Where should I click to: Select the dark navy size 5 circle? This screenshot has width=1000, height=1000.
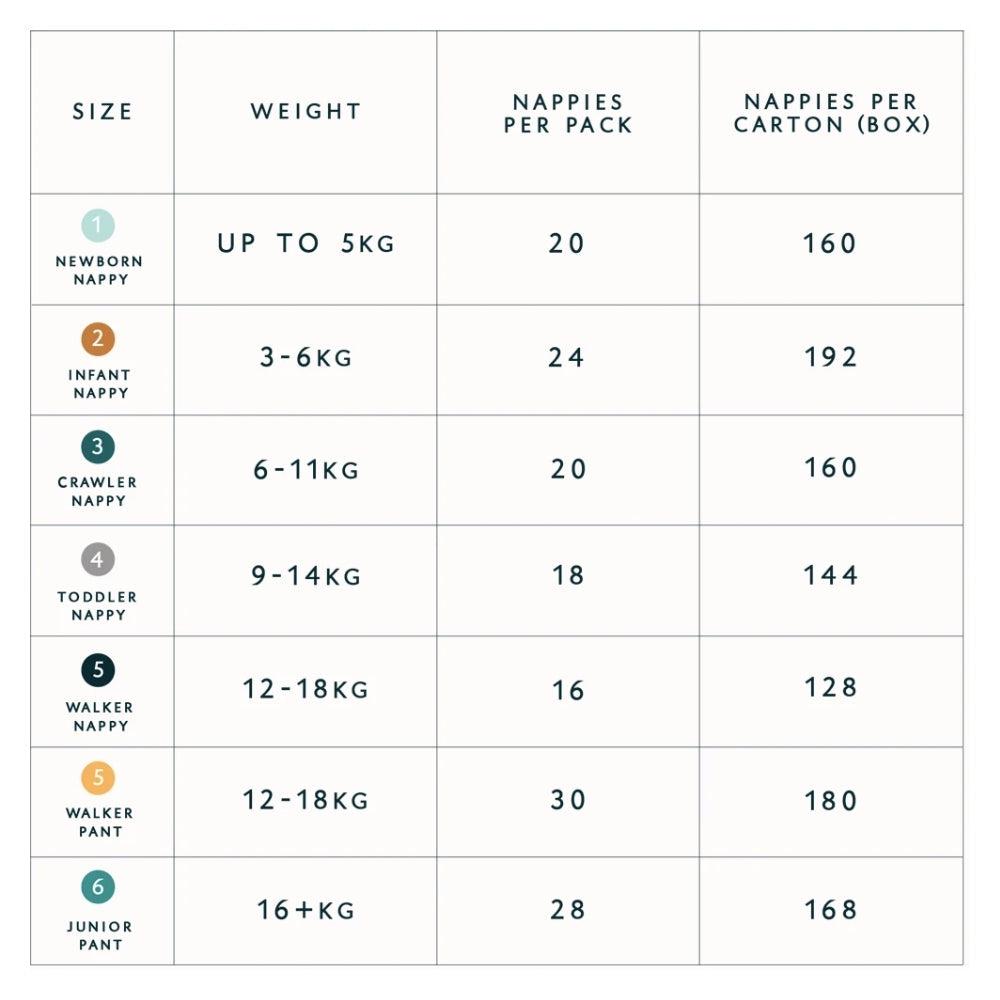pos(98,670)
